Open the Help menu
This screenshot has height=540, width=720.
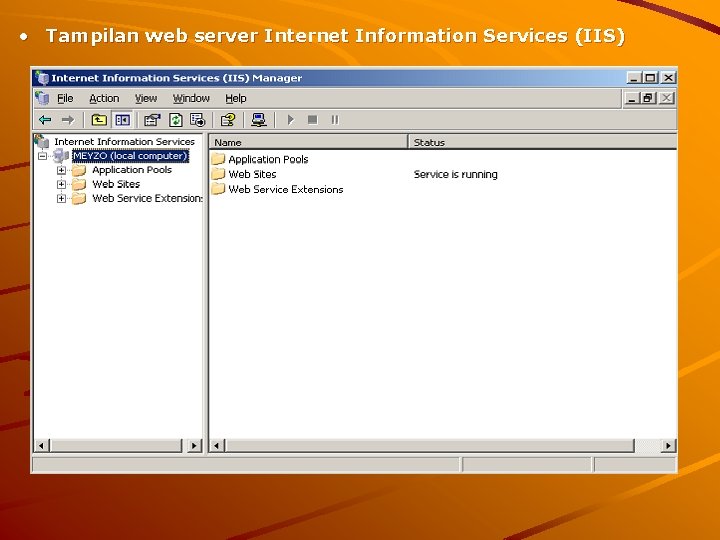tap(236, 98)
